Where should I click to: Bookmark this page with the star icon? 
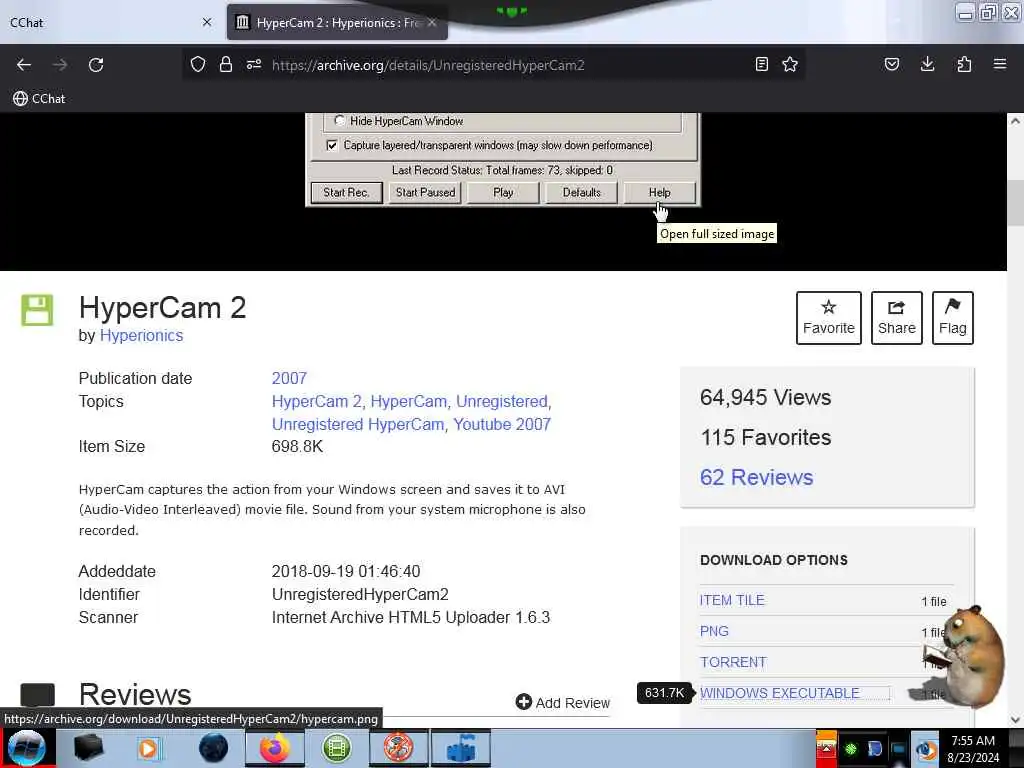[x=790, y=64]
